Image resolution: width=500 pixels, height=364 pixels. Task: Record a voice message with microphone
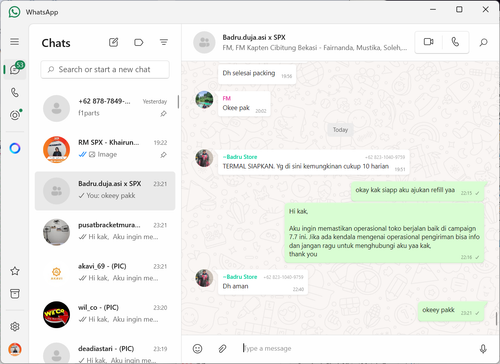coord(483,349)
